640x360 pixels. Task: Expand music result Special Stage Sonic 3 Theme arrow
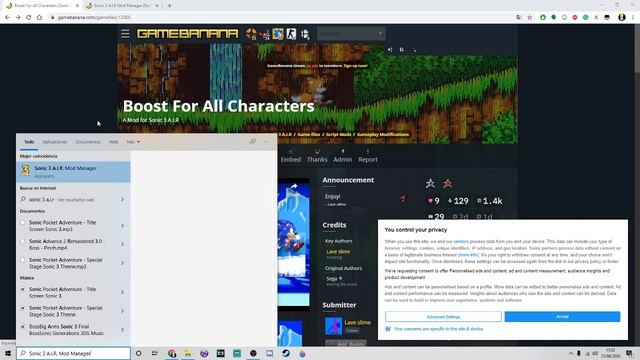point(122,311)
